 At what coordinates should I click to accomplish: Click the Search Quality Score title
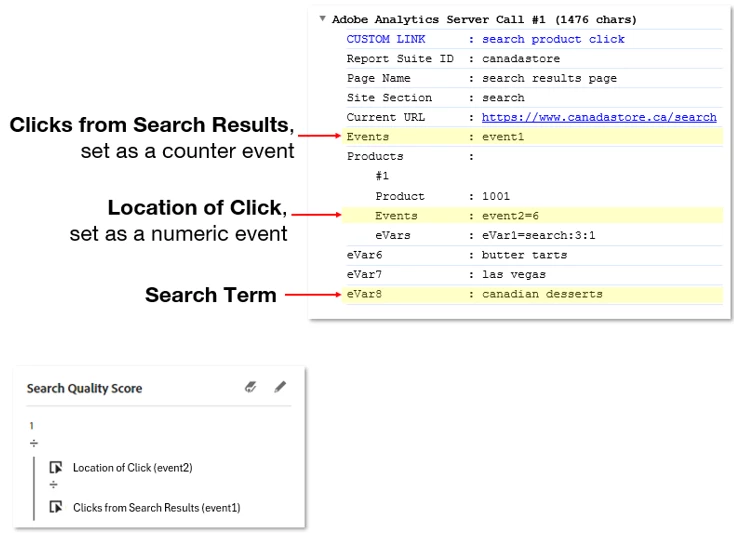[x=84, y=388]
